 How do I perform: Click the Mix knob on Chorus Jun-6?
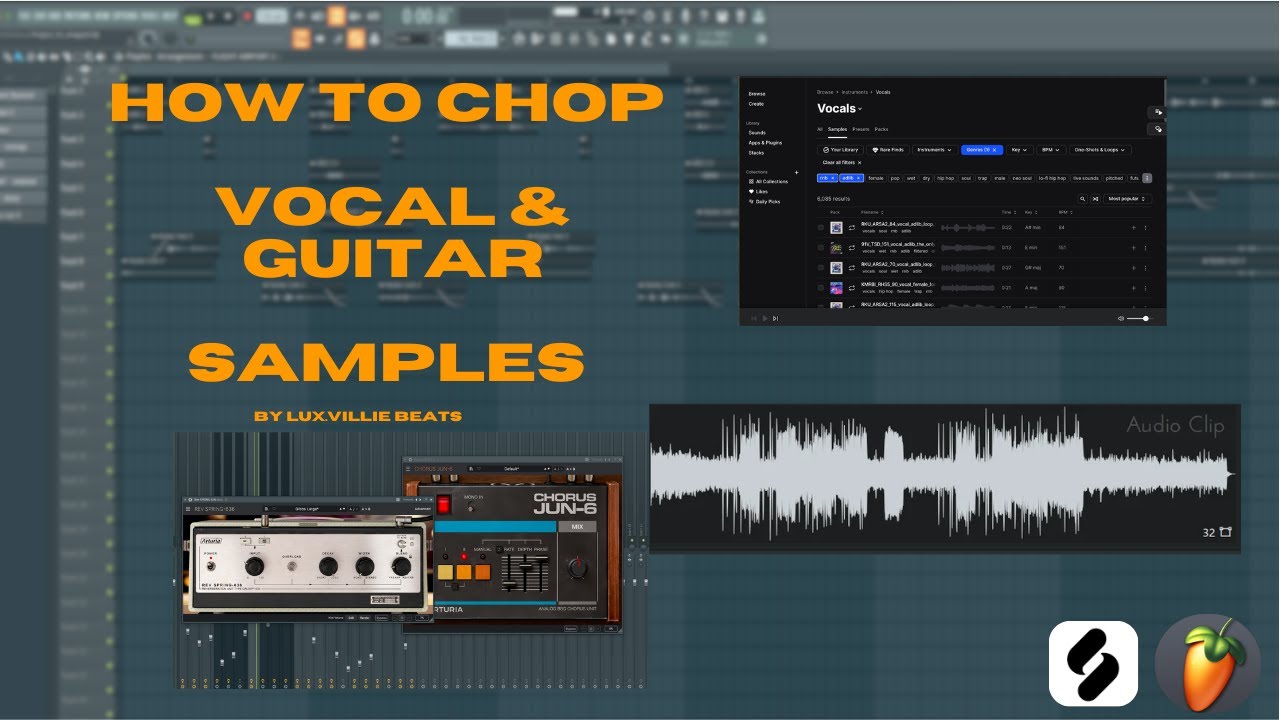point(577,568)
